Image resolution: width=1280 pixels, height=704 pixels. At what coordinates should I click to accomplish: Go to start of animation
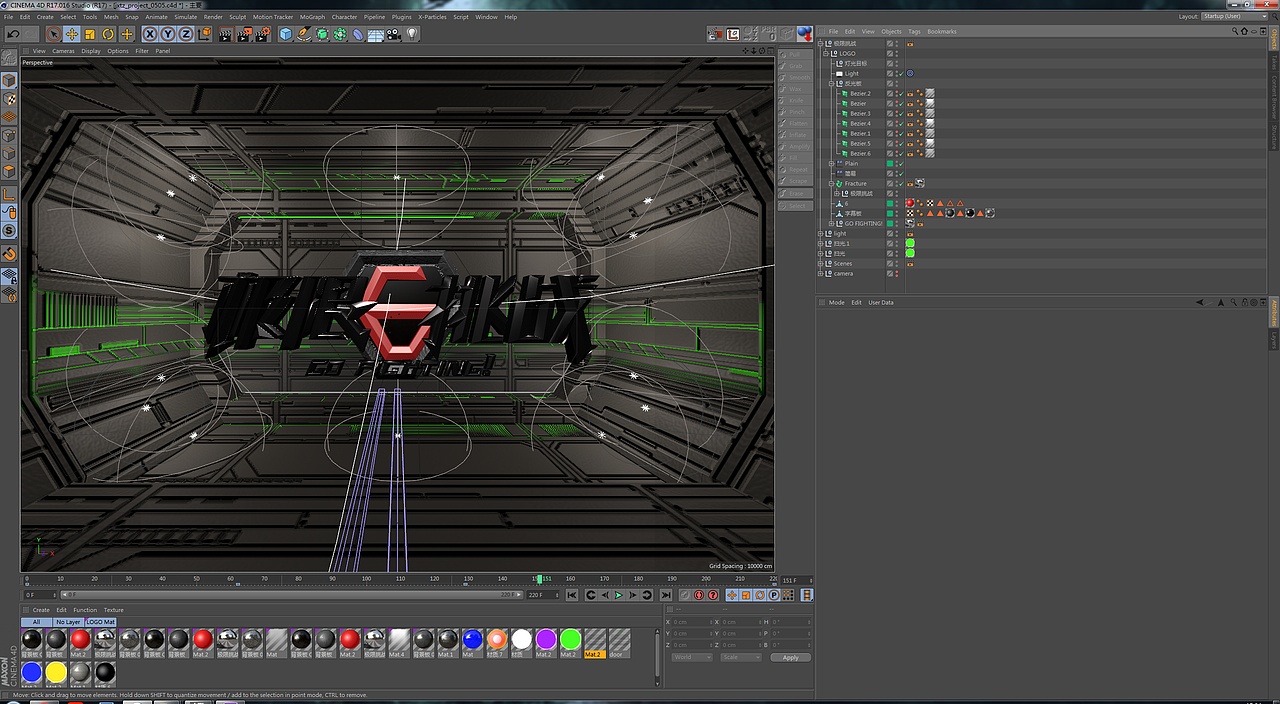click(572, 595)
